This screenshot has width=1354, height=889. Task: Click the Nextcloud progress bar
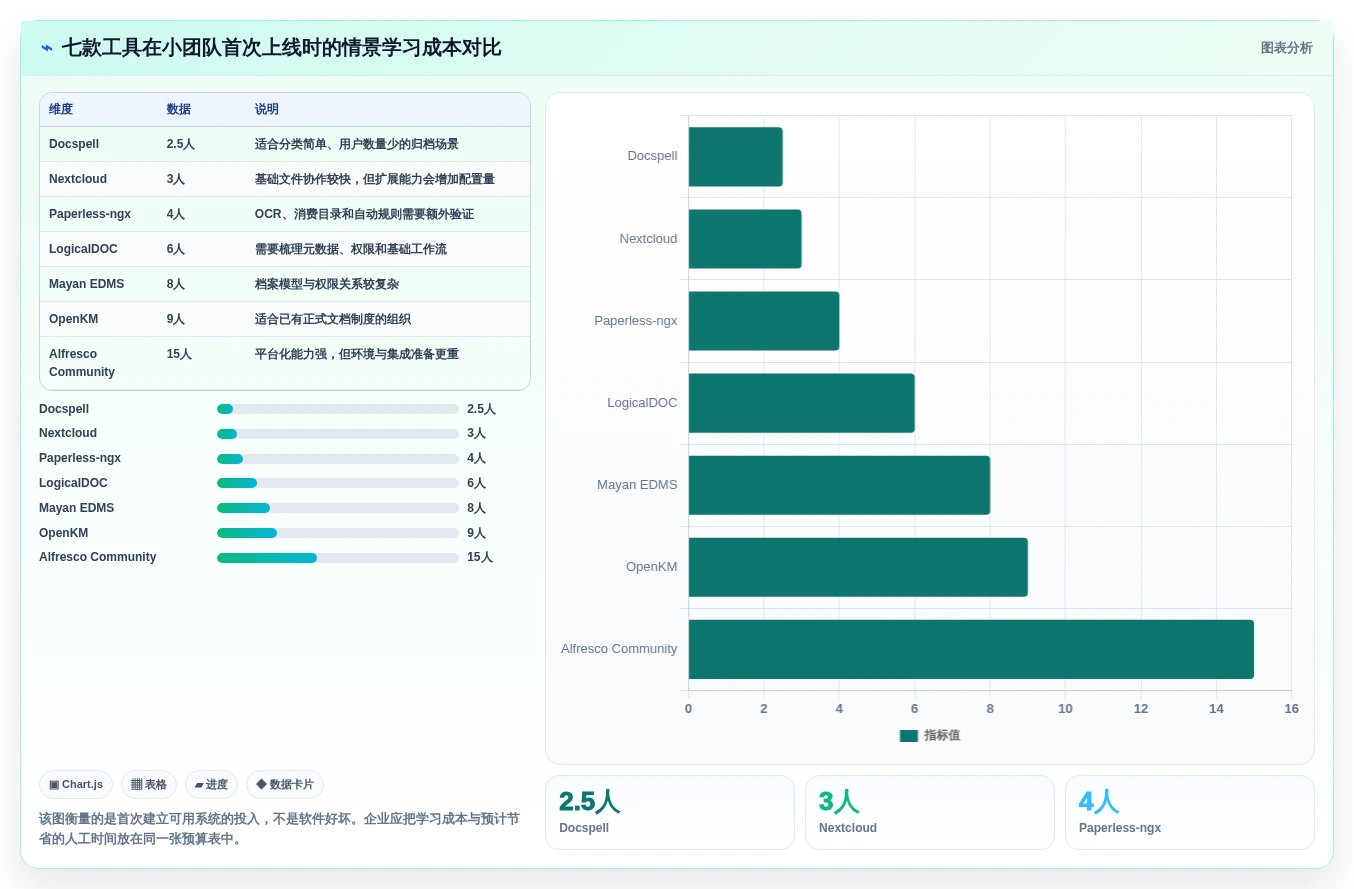[x=338, y=434]
